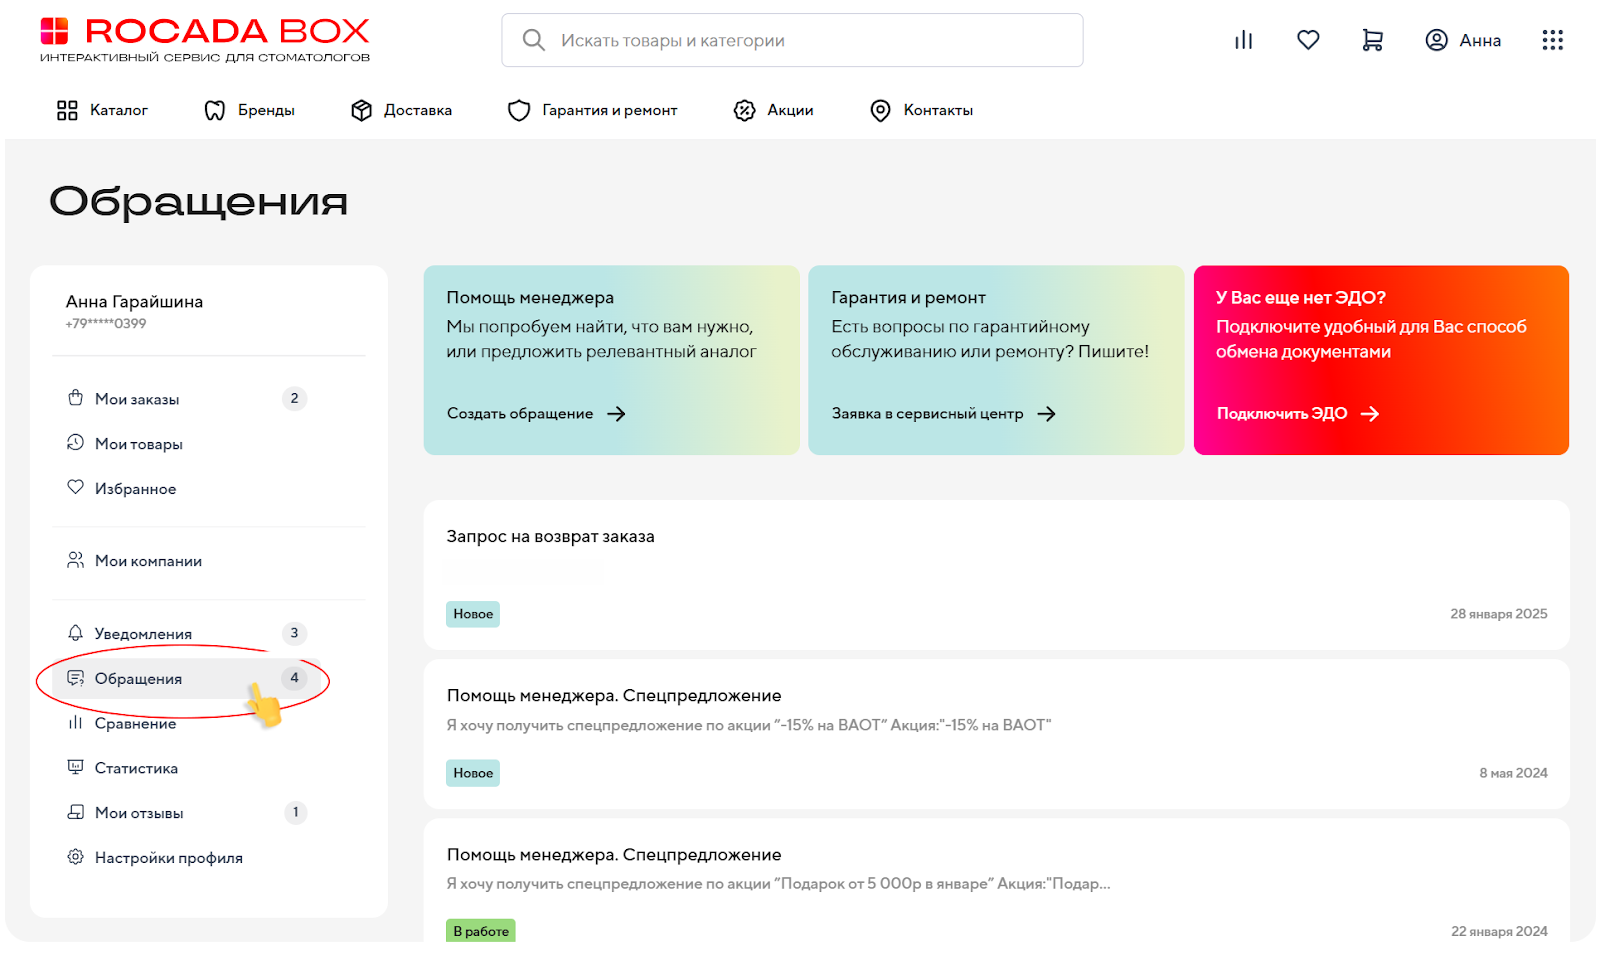1600x975 pixels.
Task: Open Сравнение sidebar link
Action: pos(135,724)
